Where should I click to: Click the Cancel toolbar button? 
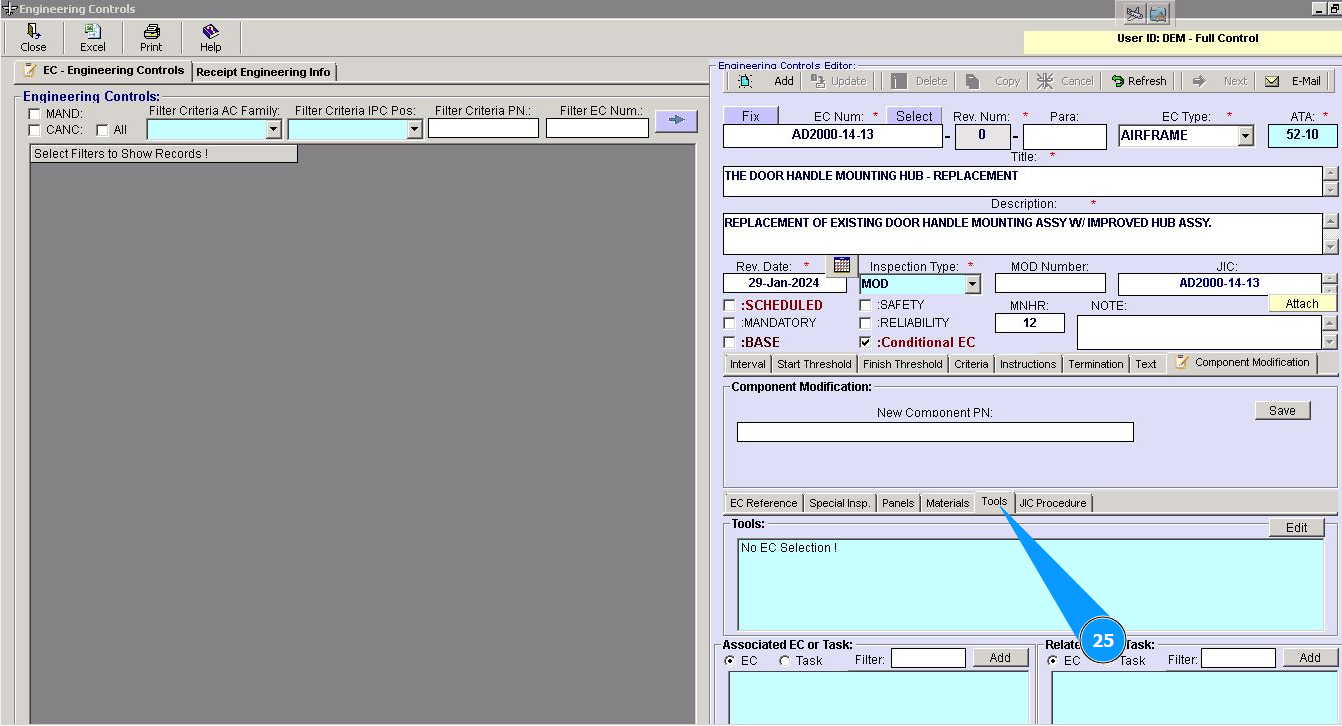click(x=1065, y=81)
